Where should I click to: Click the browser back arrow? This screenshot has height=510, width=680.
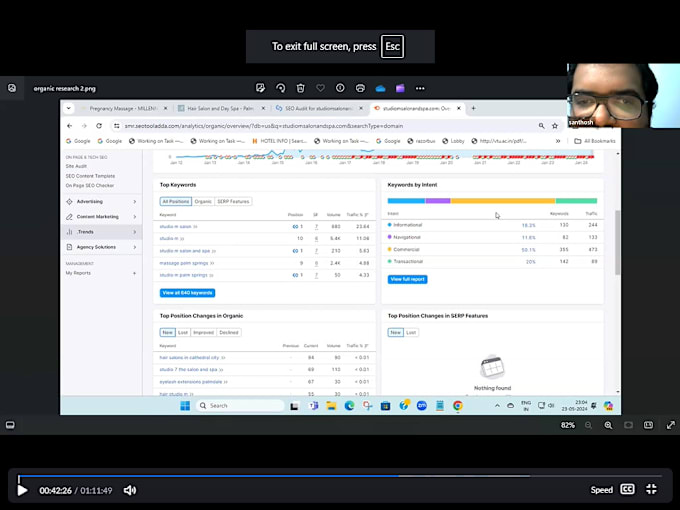click(70, 126)
